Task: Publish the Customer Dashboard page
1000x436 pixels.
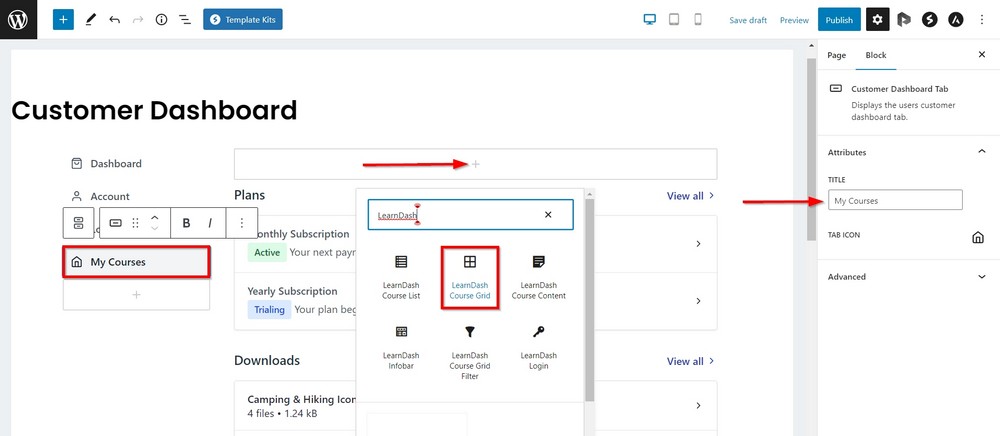Action: pos(839,20)
